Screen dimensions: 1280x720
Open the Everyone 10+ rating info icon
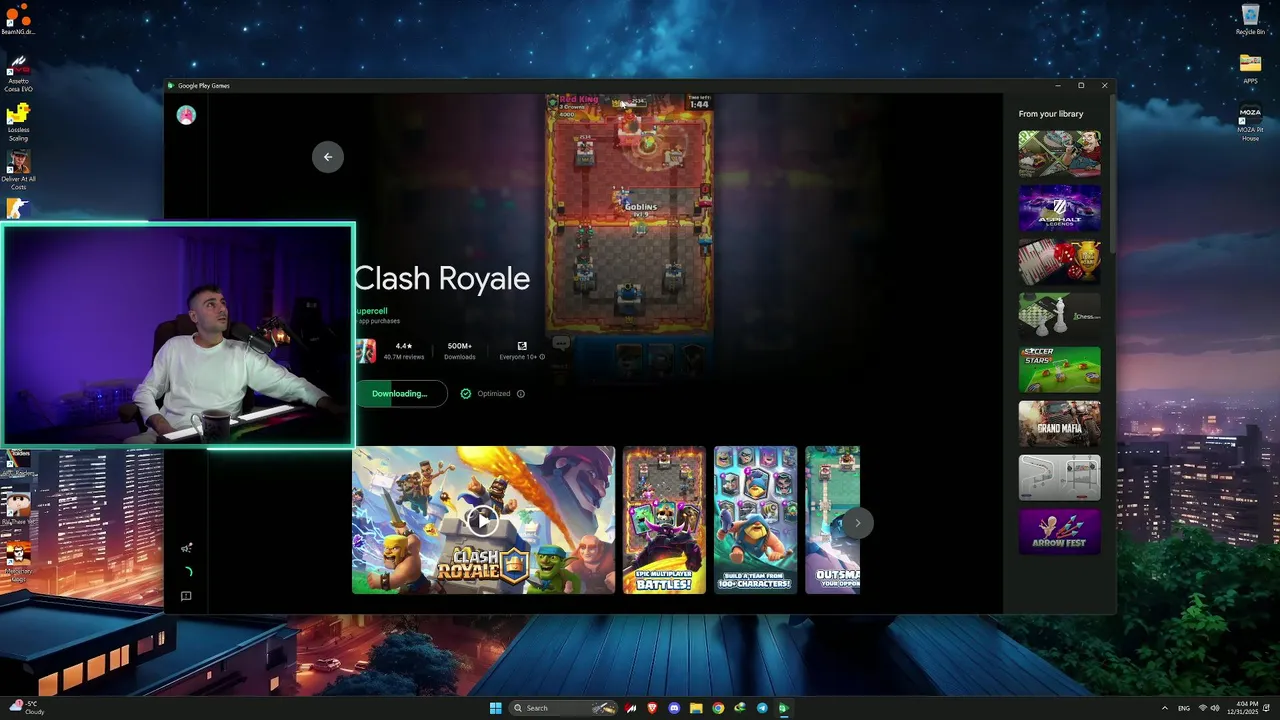click(x=543, y=357)
